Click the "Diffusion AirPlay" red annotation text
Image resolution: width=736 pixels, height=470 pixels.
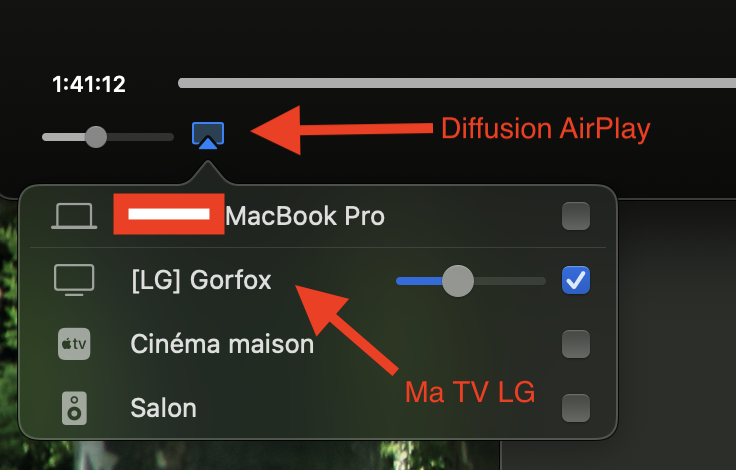[x=545, y=128]
